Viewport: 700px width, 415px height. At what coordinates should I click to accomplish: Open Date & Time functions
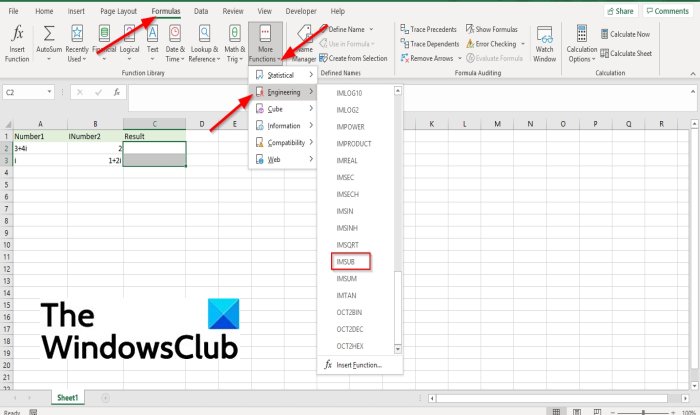(175, 44)
